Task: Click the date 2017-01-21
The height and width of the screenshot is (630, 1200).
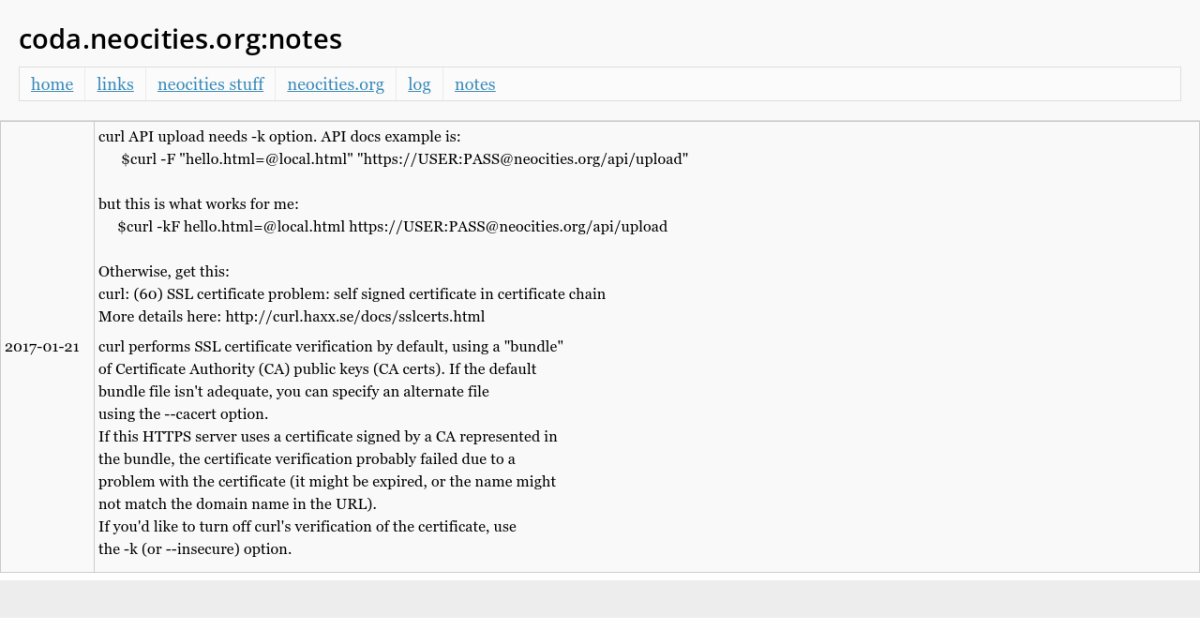Action: [x=43, y=347]
